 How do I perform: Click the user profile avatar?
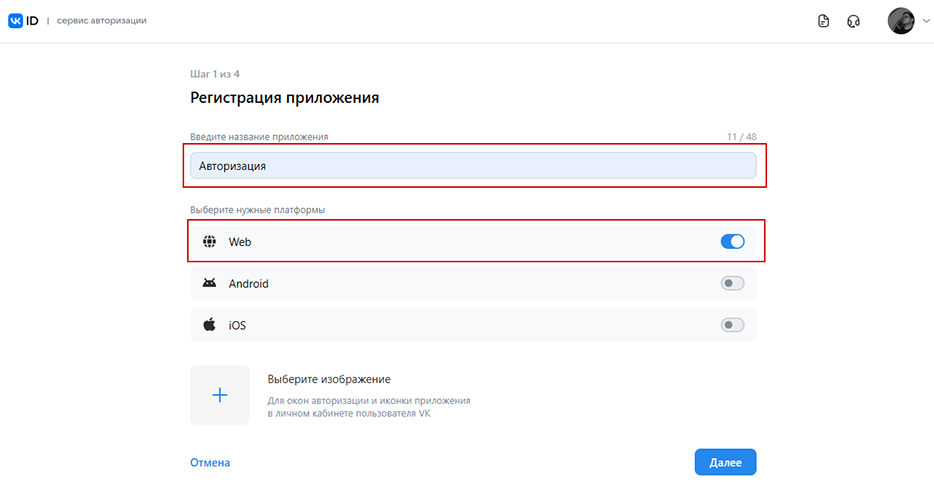click(x=901, y=21)
